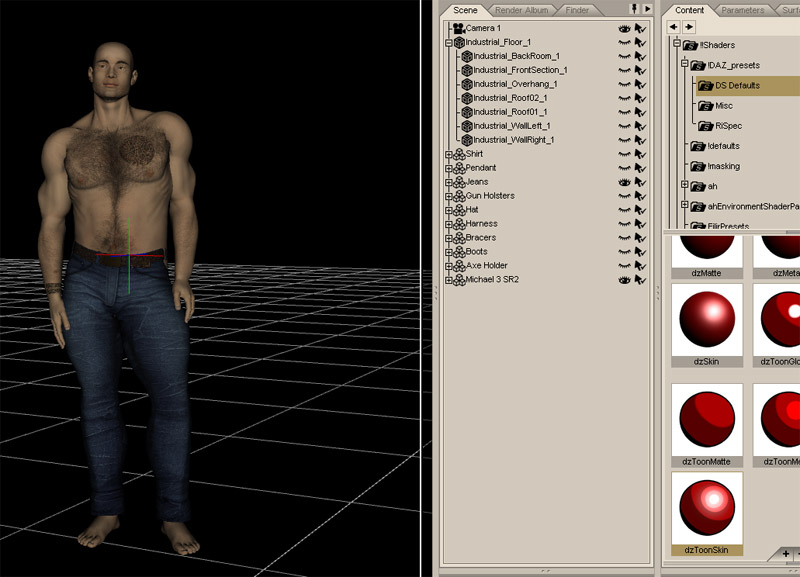
Task: Collapse the !DAZ_presets folder node
Action: click(x=685, y=64)
